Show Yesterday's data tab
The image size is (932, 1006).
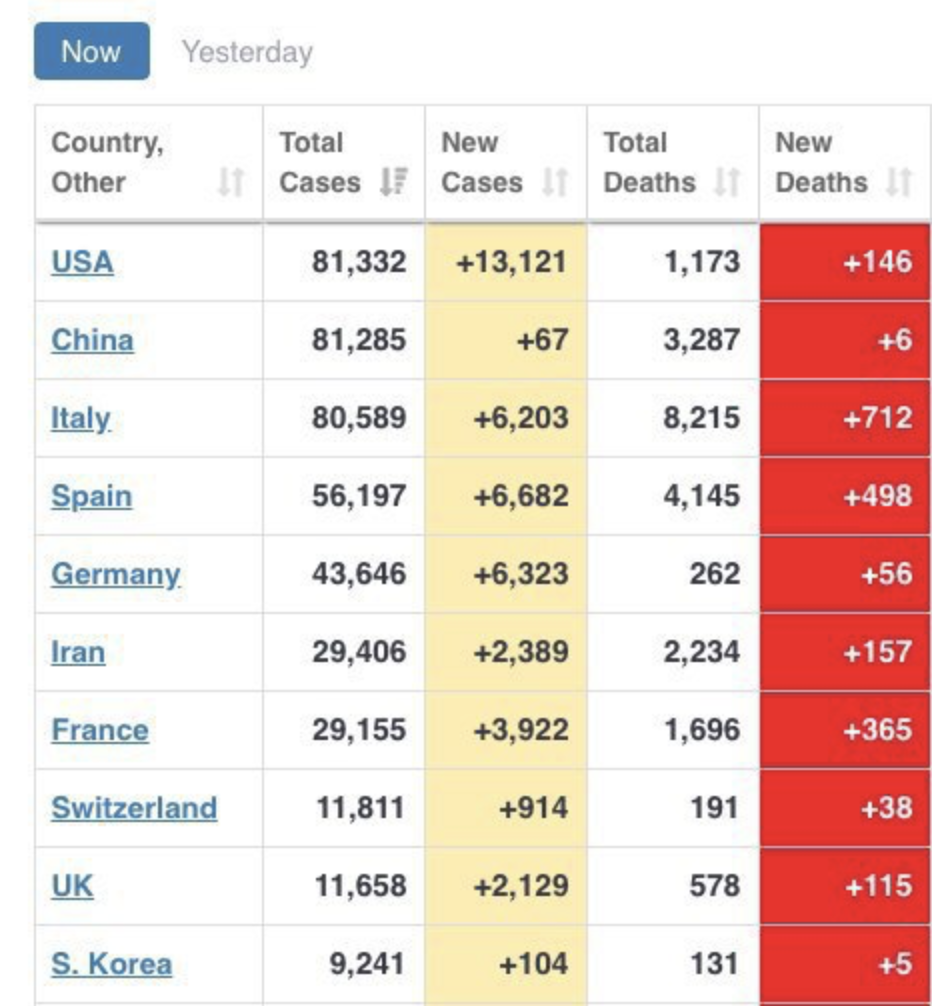tap(247, 52)
